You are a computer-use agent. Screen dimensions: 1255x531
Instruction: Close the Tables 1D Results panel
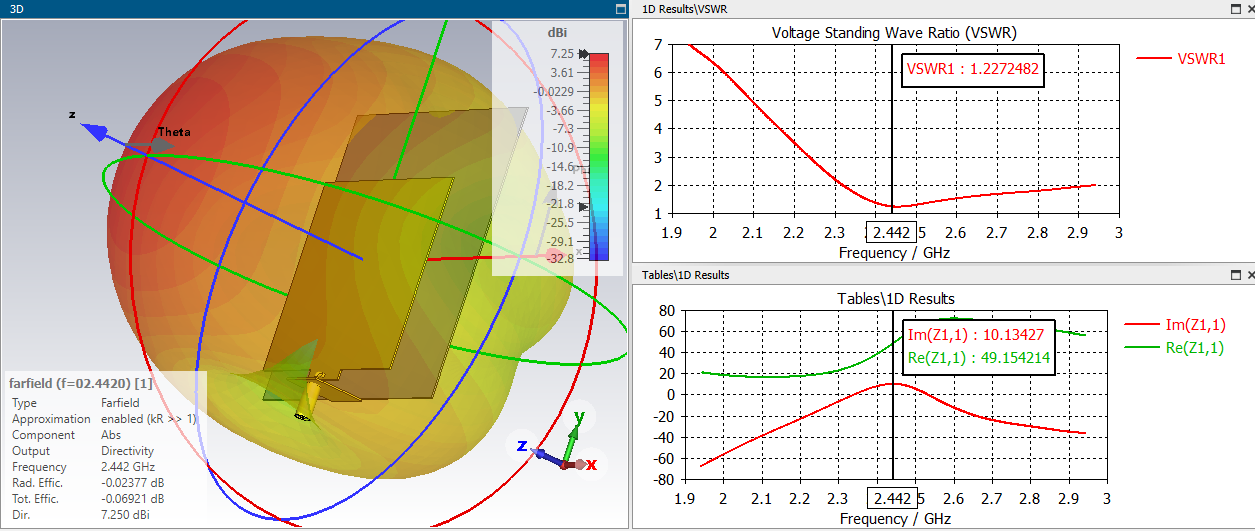tap(1250, 274)
